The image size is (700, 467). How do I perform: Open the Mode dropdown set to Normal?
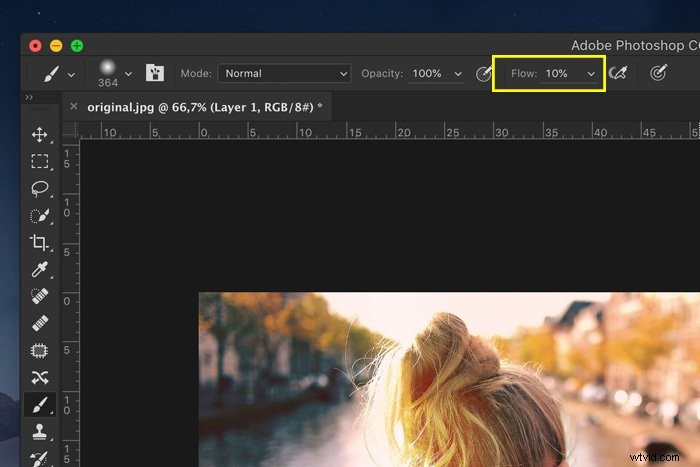click(x=284, y=73)
